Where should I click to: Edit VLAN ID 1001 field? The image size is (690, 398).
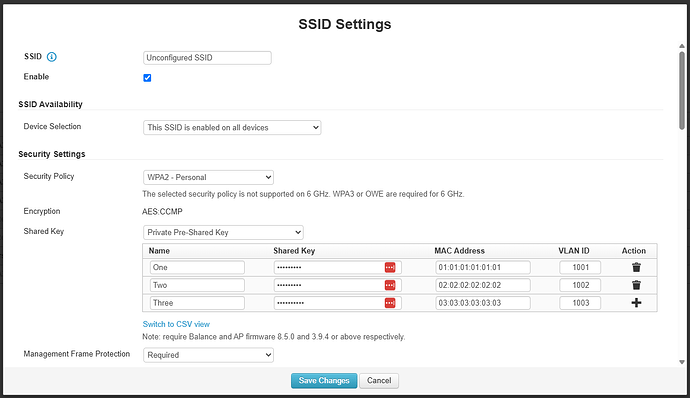pyautogui.click(x=580, y=267)
